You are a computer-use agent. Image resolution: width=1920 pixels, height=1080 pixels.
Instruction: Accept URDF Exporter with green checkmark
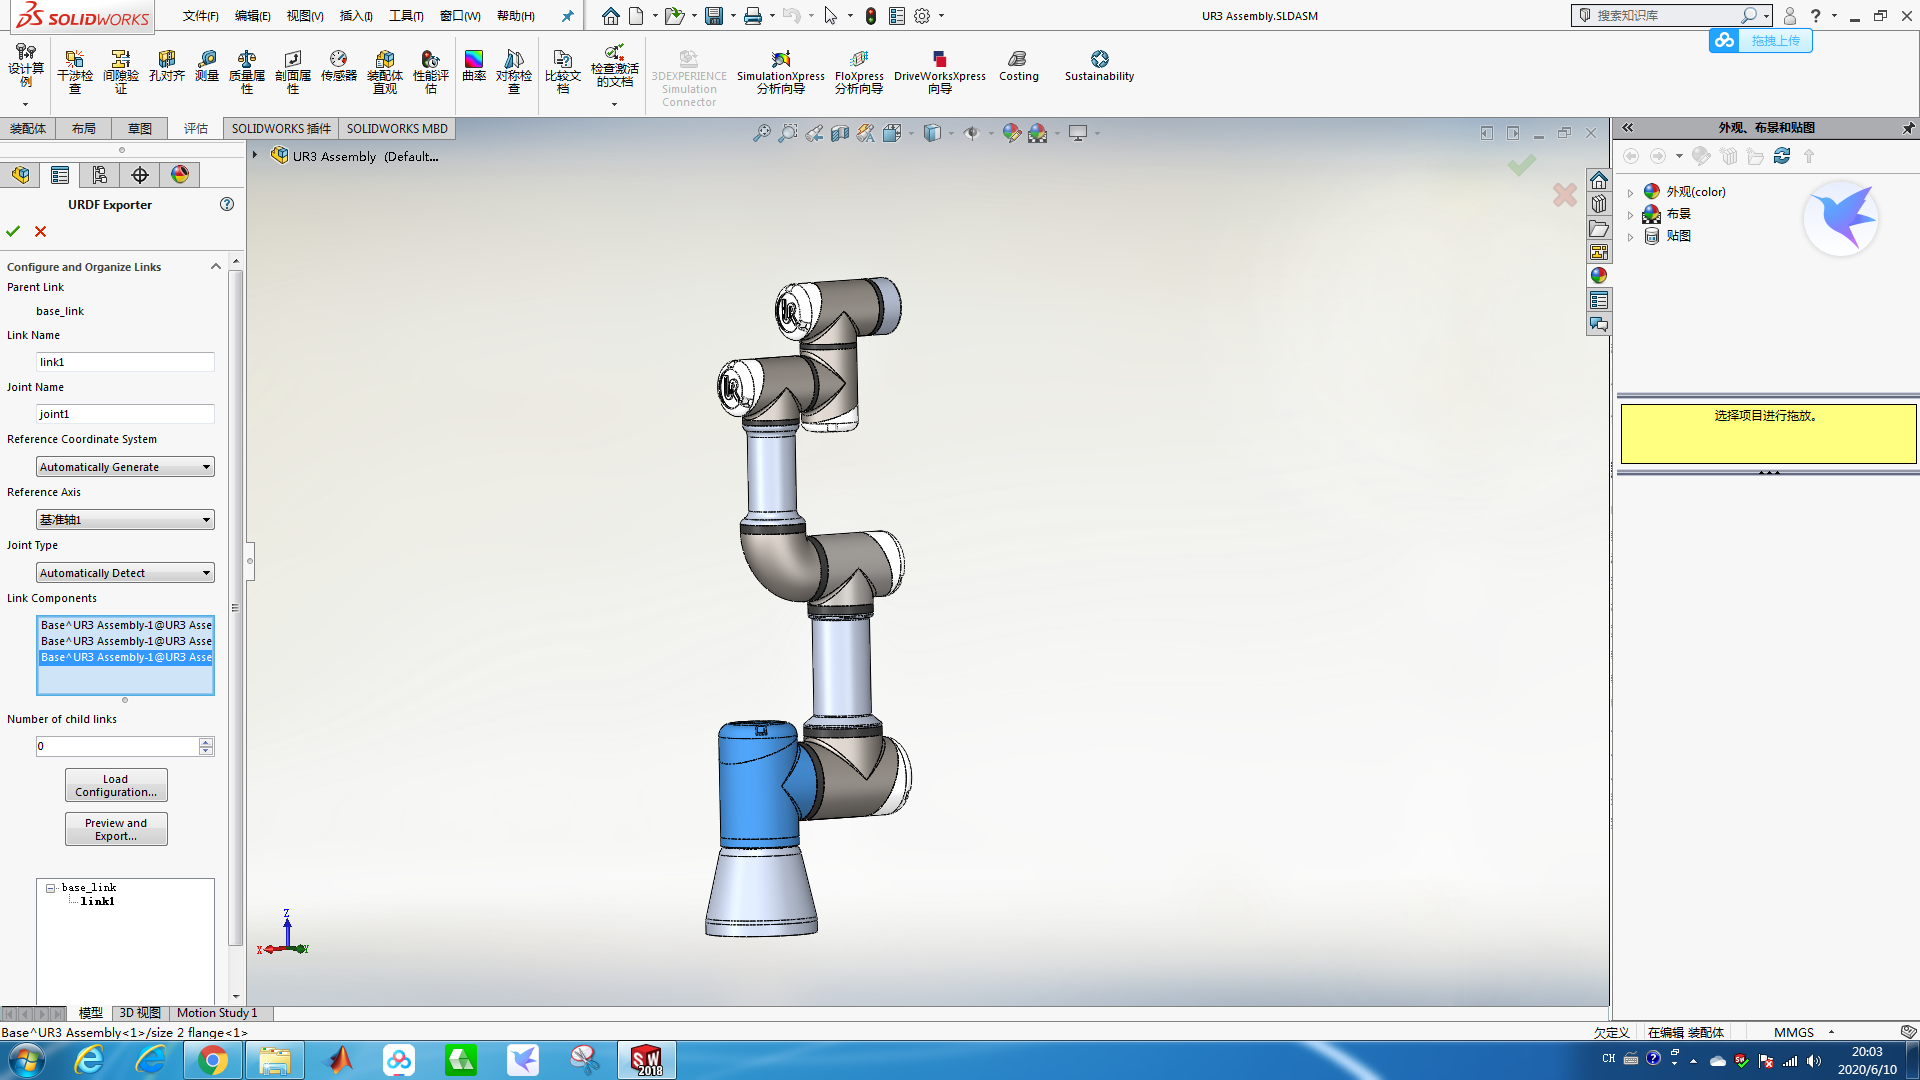click(13, 231)
